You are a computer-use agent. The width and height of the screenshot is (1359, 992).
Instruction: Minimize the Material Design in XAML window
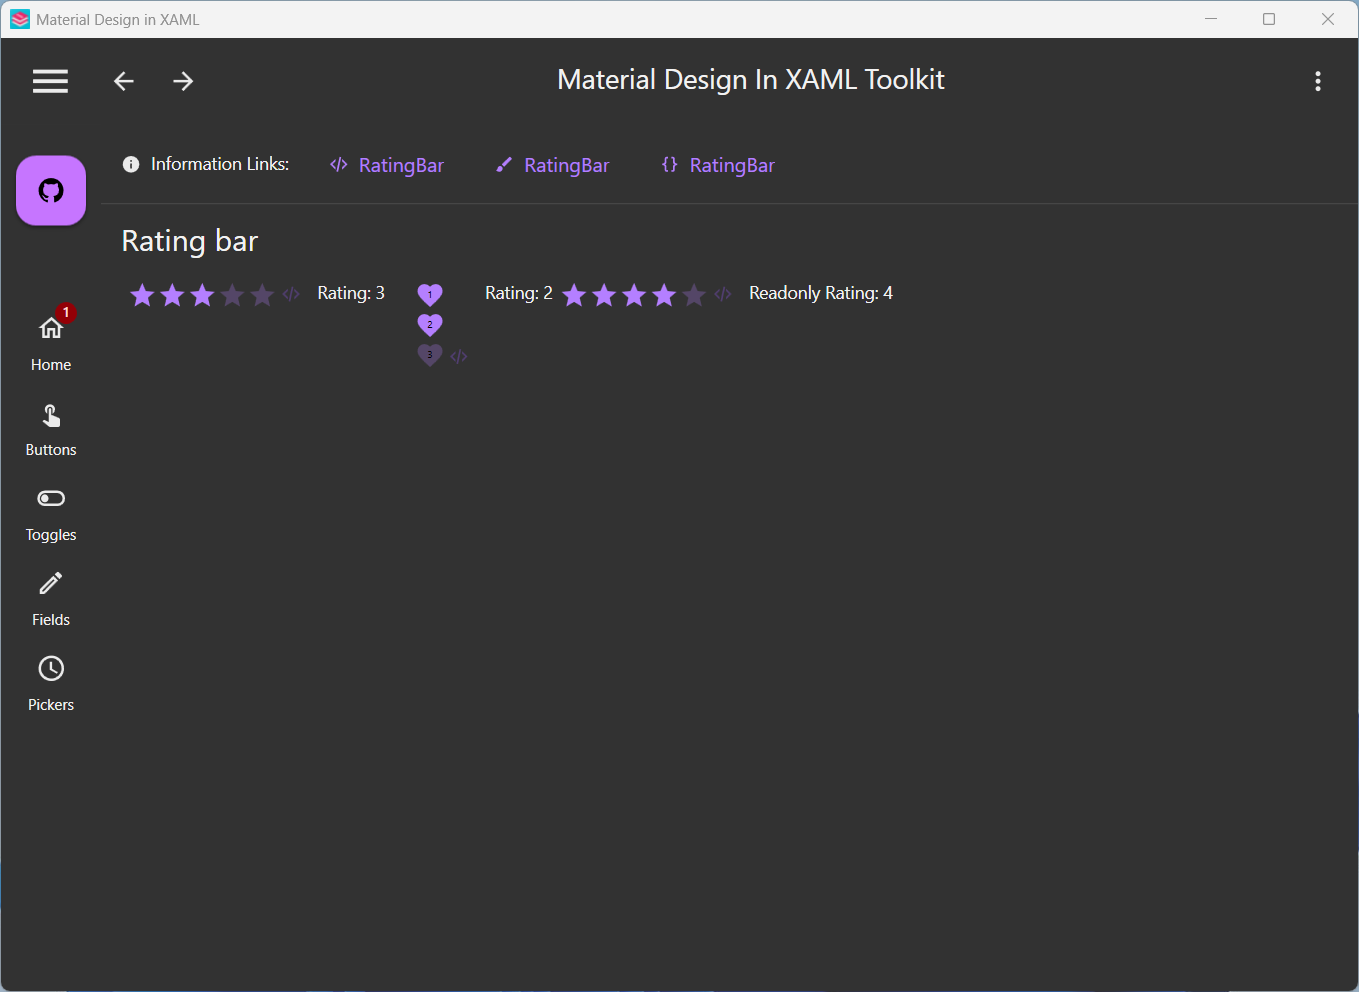(x=1211, y=19)
